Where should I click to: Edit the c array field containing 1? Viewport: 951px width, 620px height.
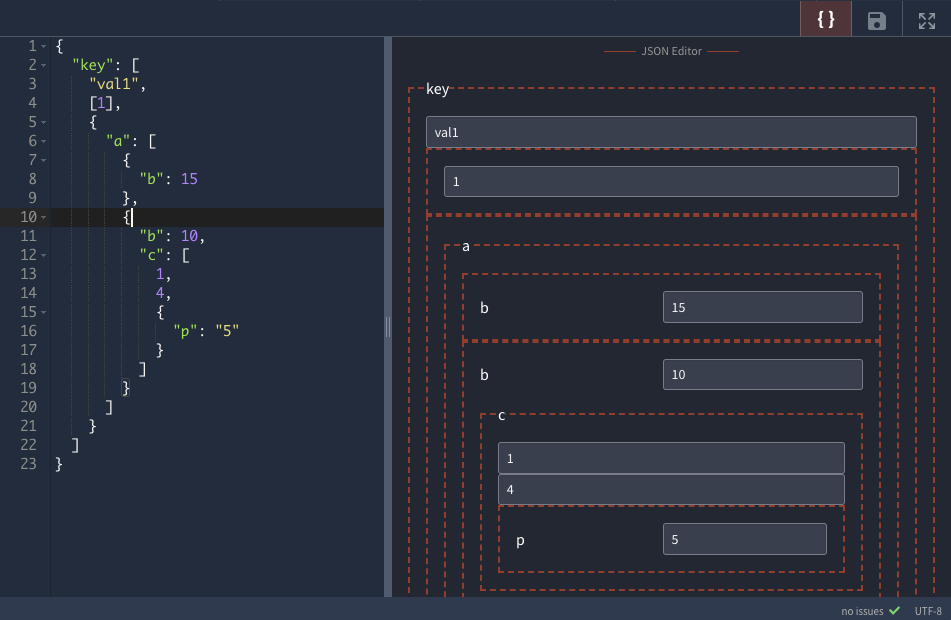click(x=671, y=458)
